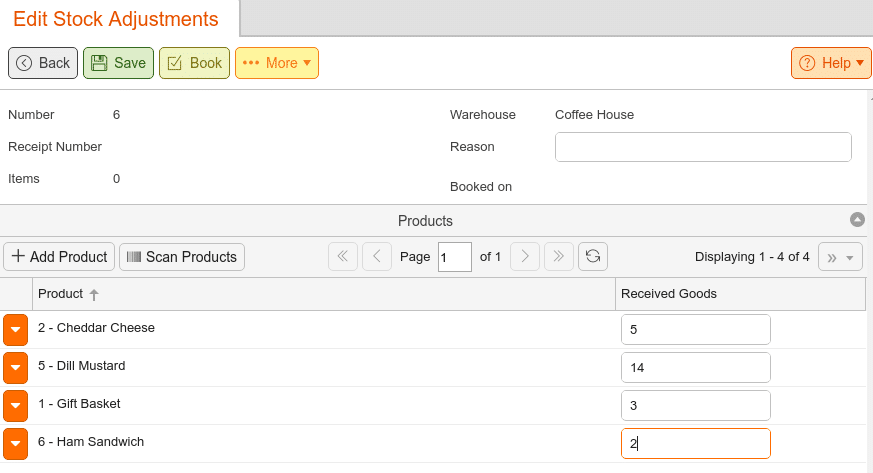Save the stock adjustment
Image resolution: width=873 pixels, height=473 pixels.
tap(119, 63)
